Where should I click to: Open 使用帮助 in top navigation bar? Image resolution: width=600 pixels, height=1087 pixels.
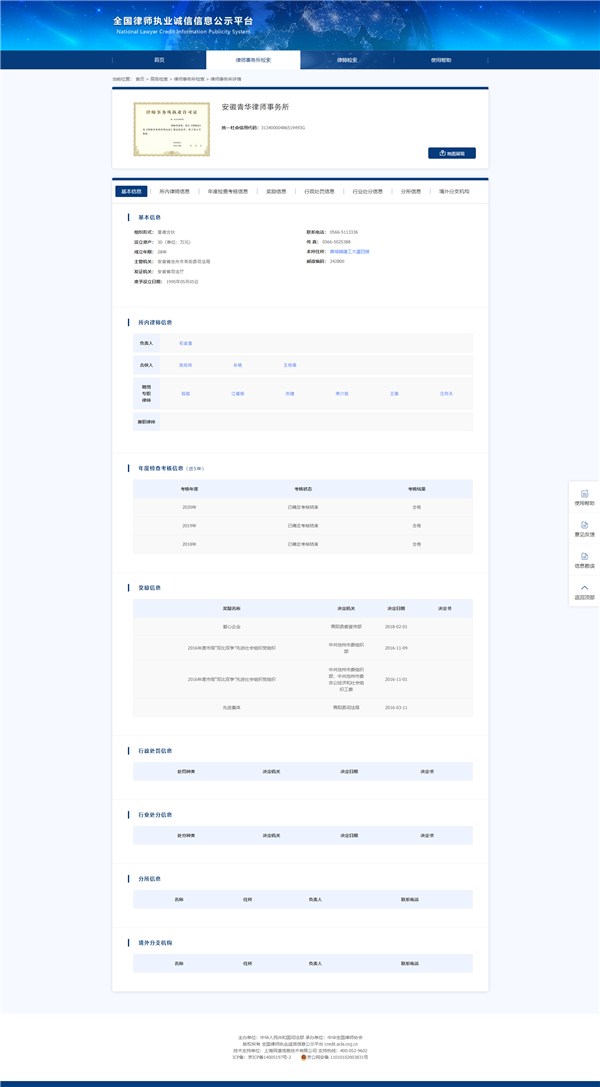pyautogui.click(x=440, y=60)
